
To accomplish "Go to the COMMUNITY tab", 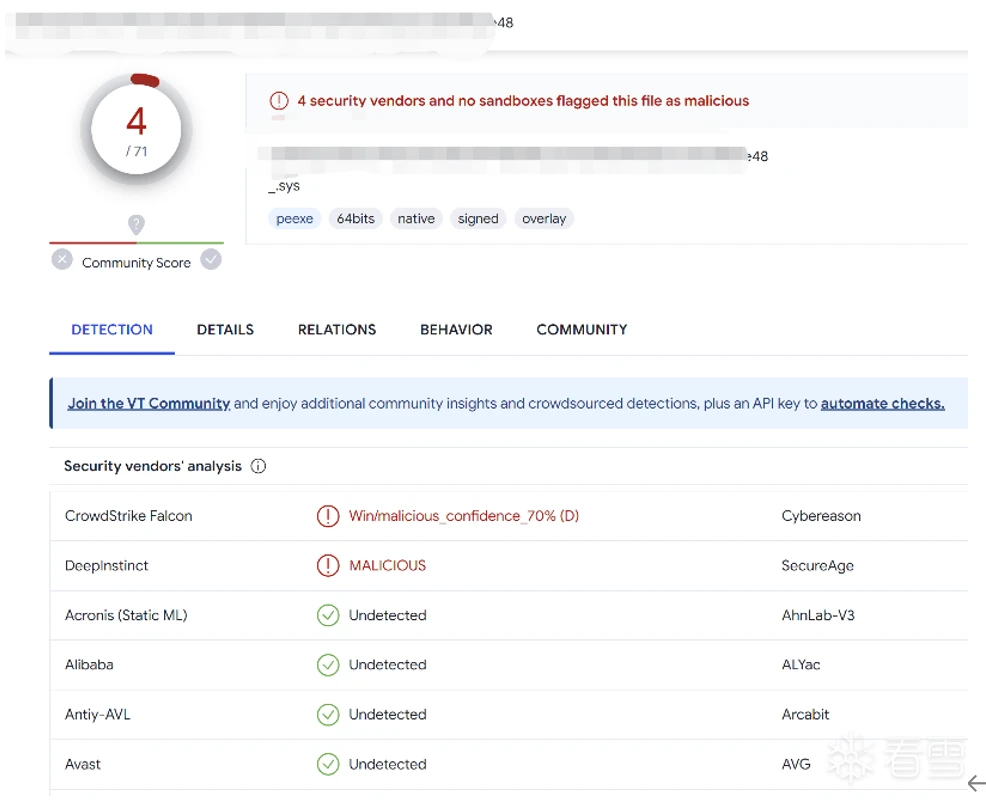I will [x=582, y=330].
